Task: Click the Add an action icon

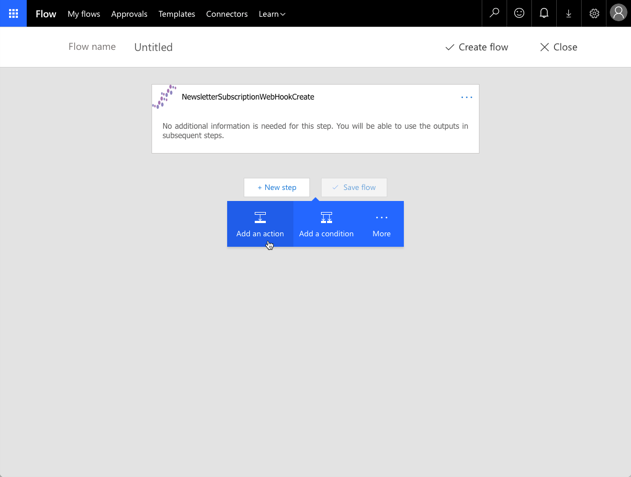Action: (260, 218)
